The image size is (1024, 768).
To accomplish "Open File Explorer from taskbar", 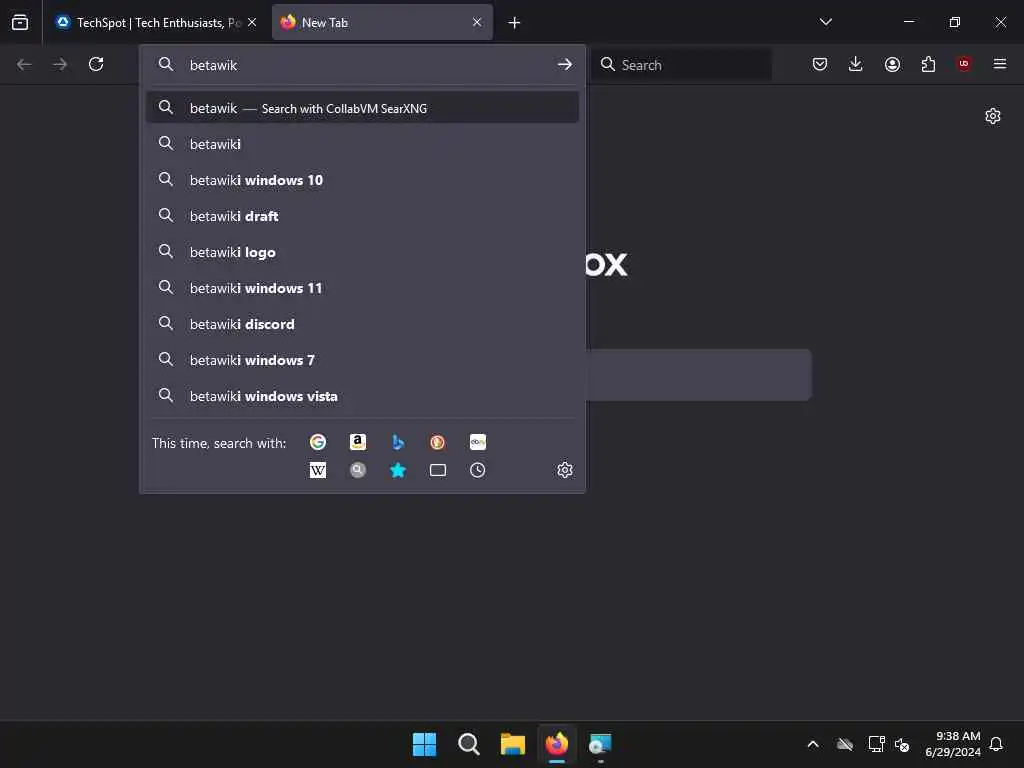I will click(x=513, y=744).
